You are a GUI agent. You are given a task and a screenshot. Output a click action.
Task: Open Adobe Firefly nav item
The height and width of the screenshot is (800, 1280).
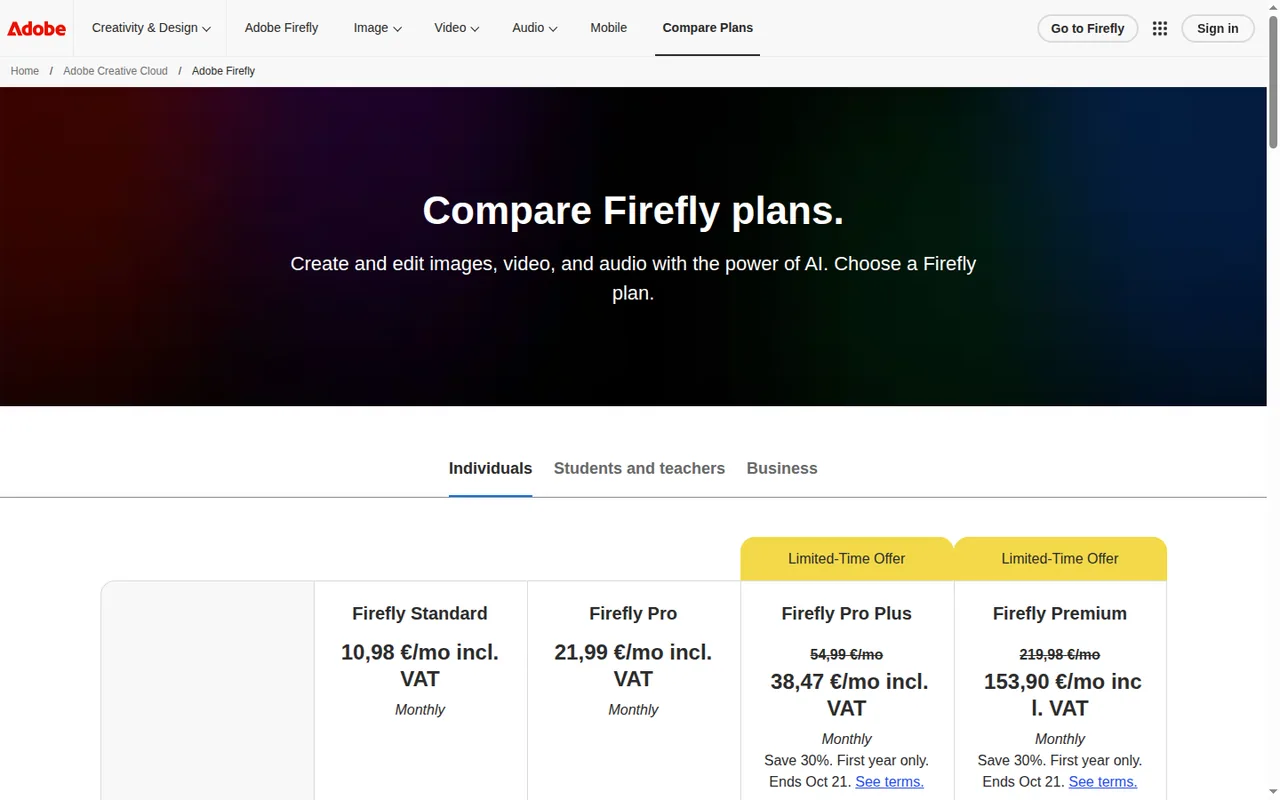(281, 28)
